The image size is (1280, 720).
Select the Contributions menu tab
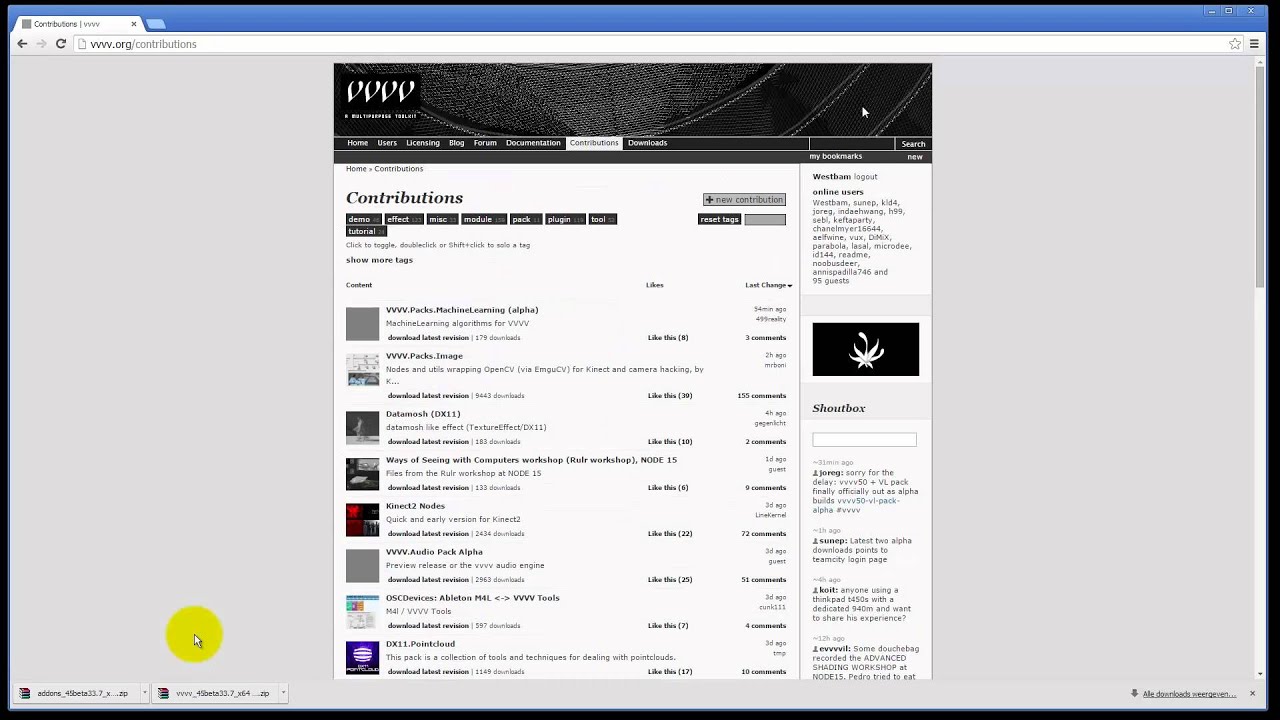tap(594, 143)
